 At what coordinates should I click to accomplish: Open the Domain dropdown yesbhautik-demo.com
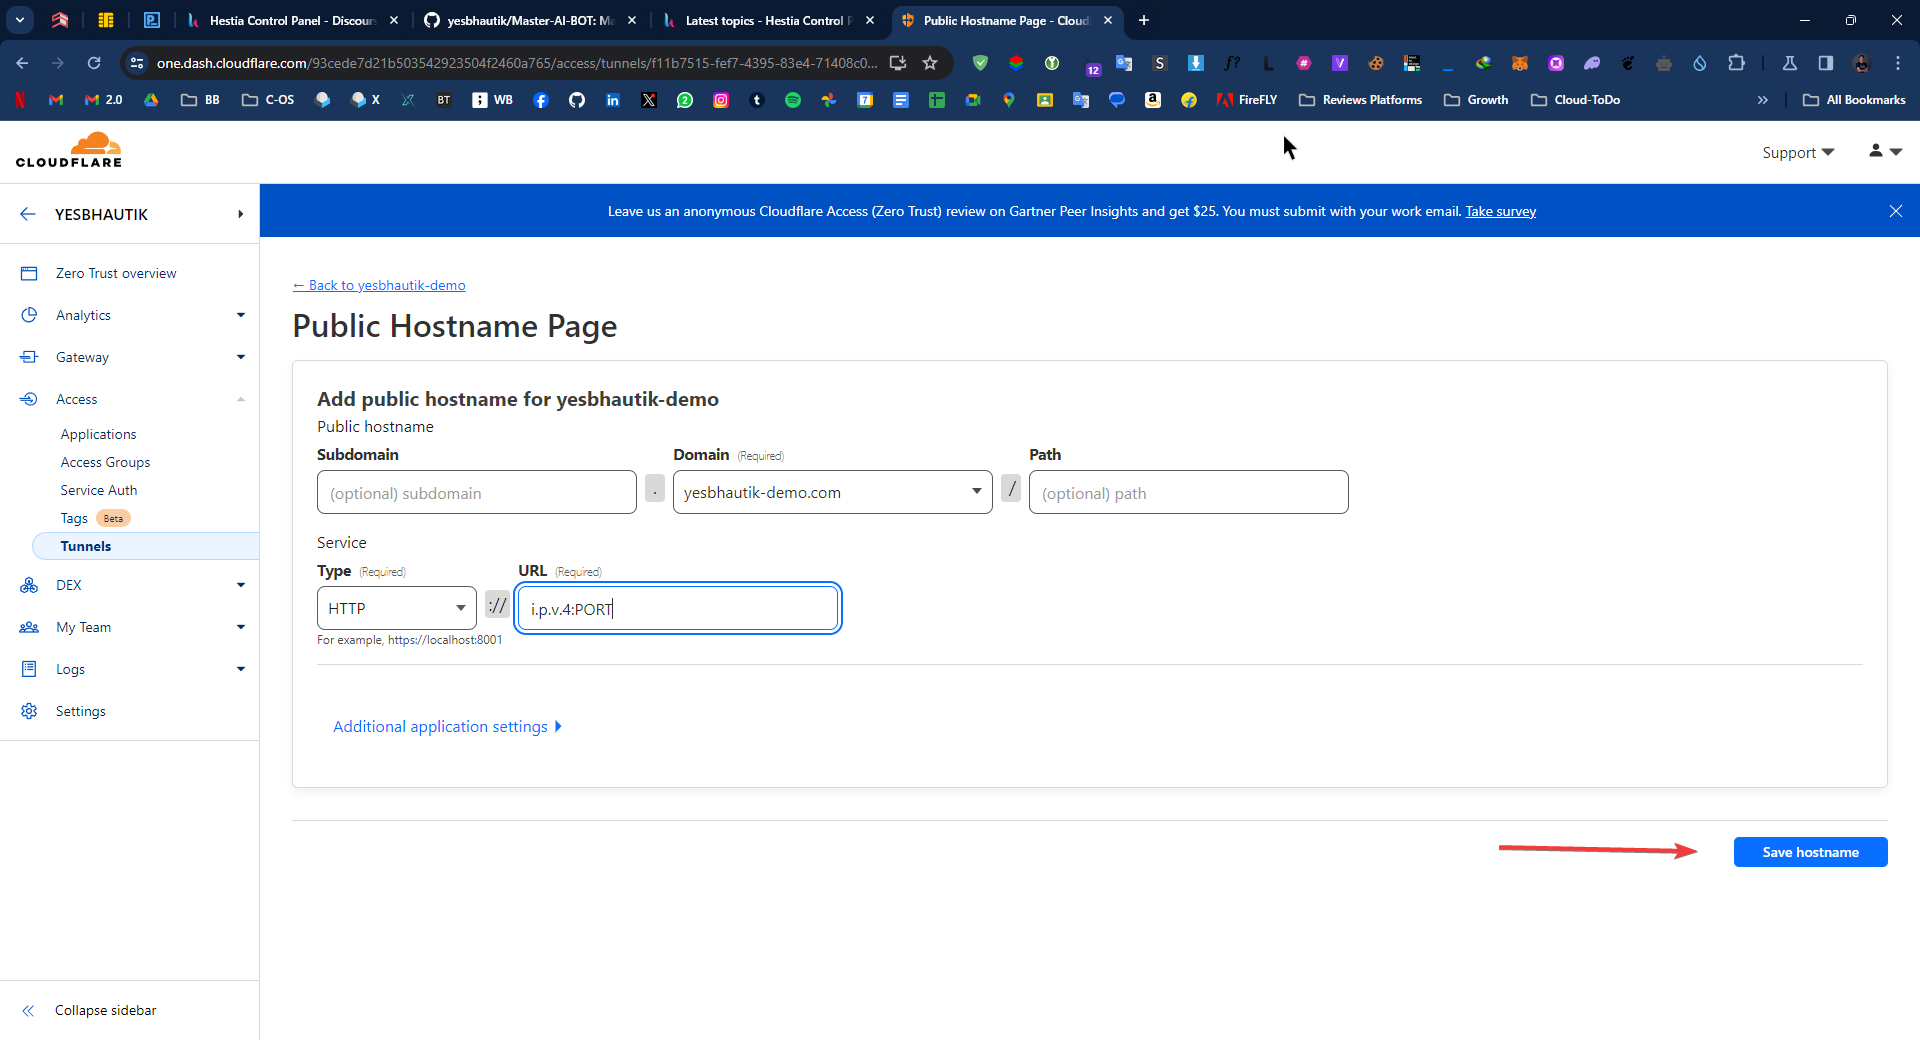[832, 492]
